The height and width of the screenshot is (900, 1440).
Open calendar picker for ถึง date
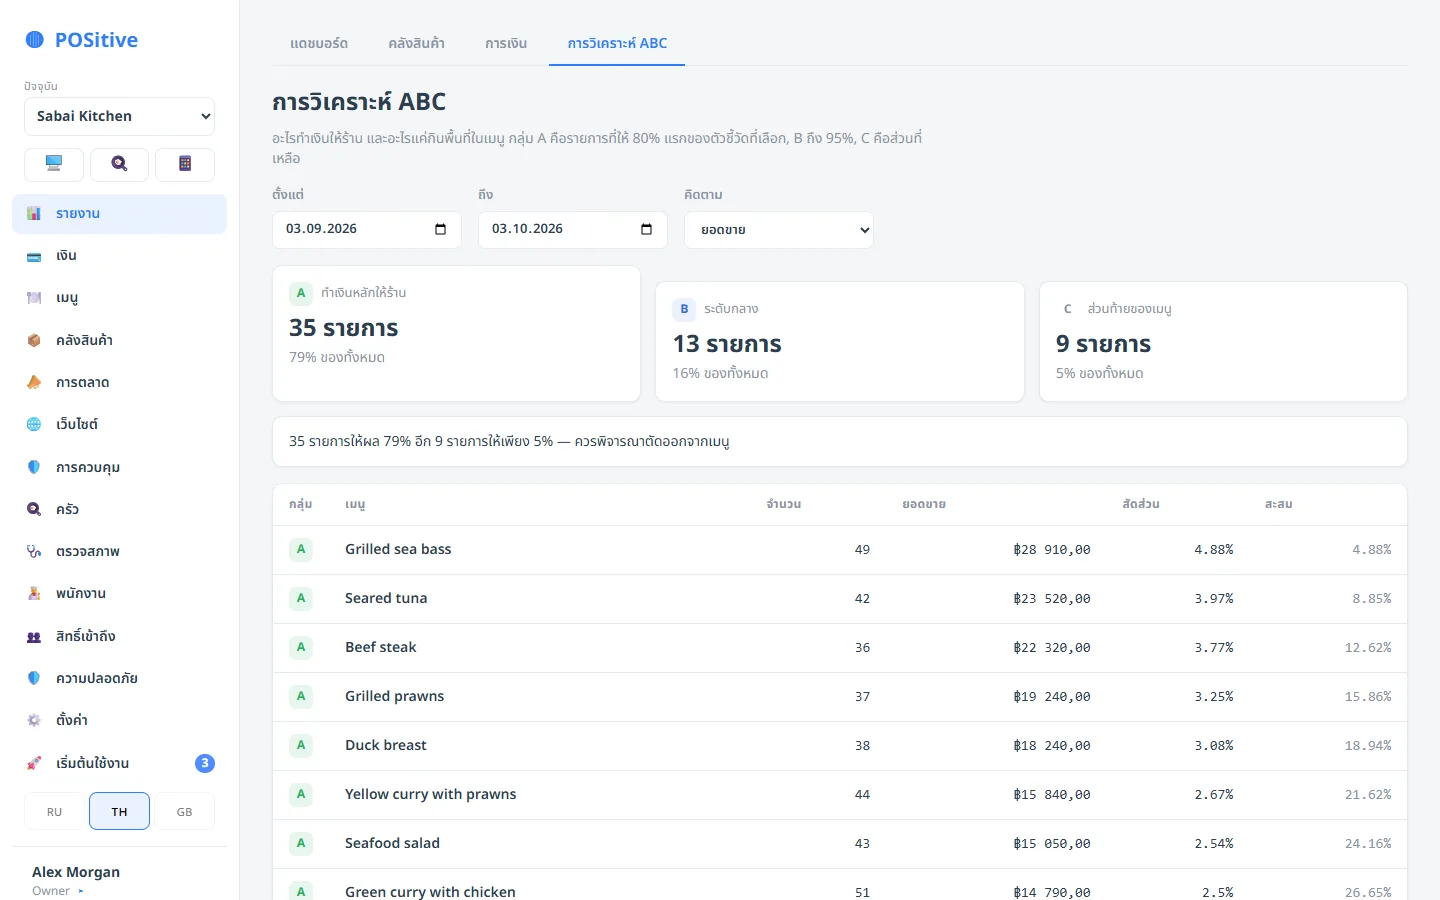click(x=646, y=230)
